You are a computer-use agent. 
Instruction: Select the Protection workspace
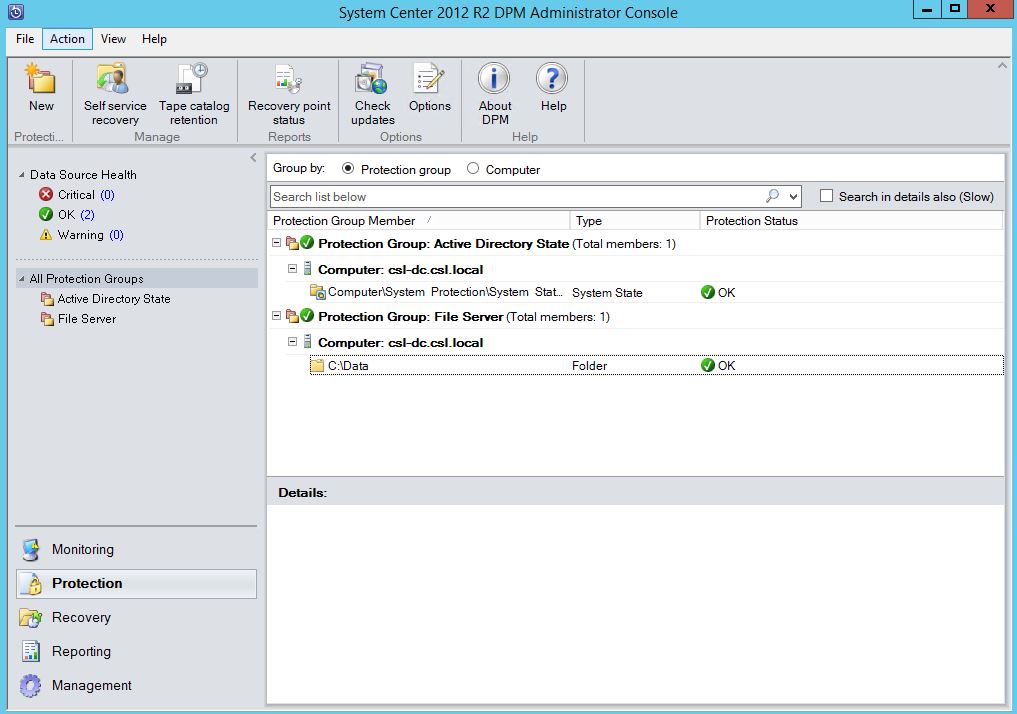(136, 584)
